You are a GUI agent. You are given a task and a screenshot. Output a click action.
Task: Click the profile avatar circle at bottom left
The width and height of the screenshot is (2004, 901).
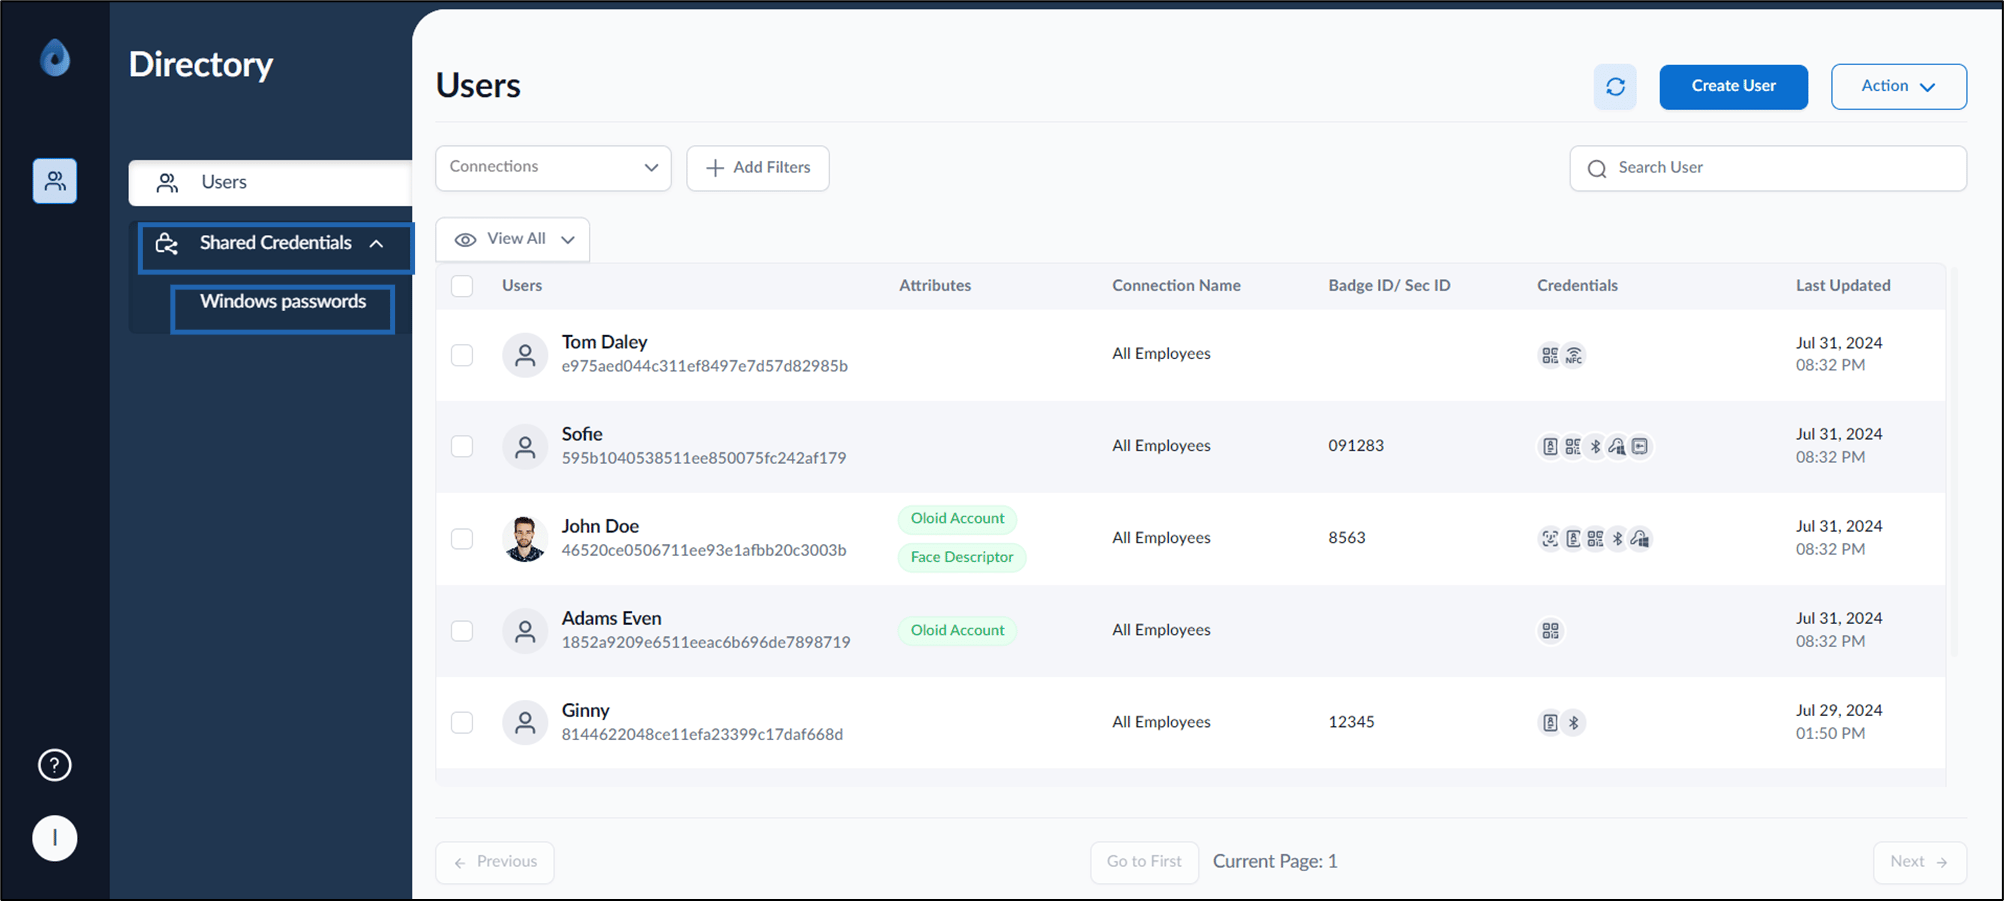point(55,838)
